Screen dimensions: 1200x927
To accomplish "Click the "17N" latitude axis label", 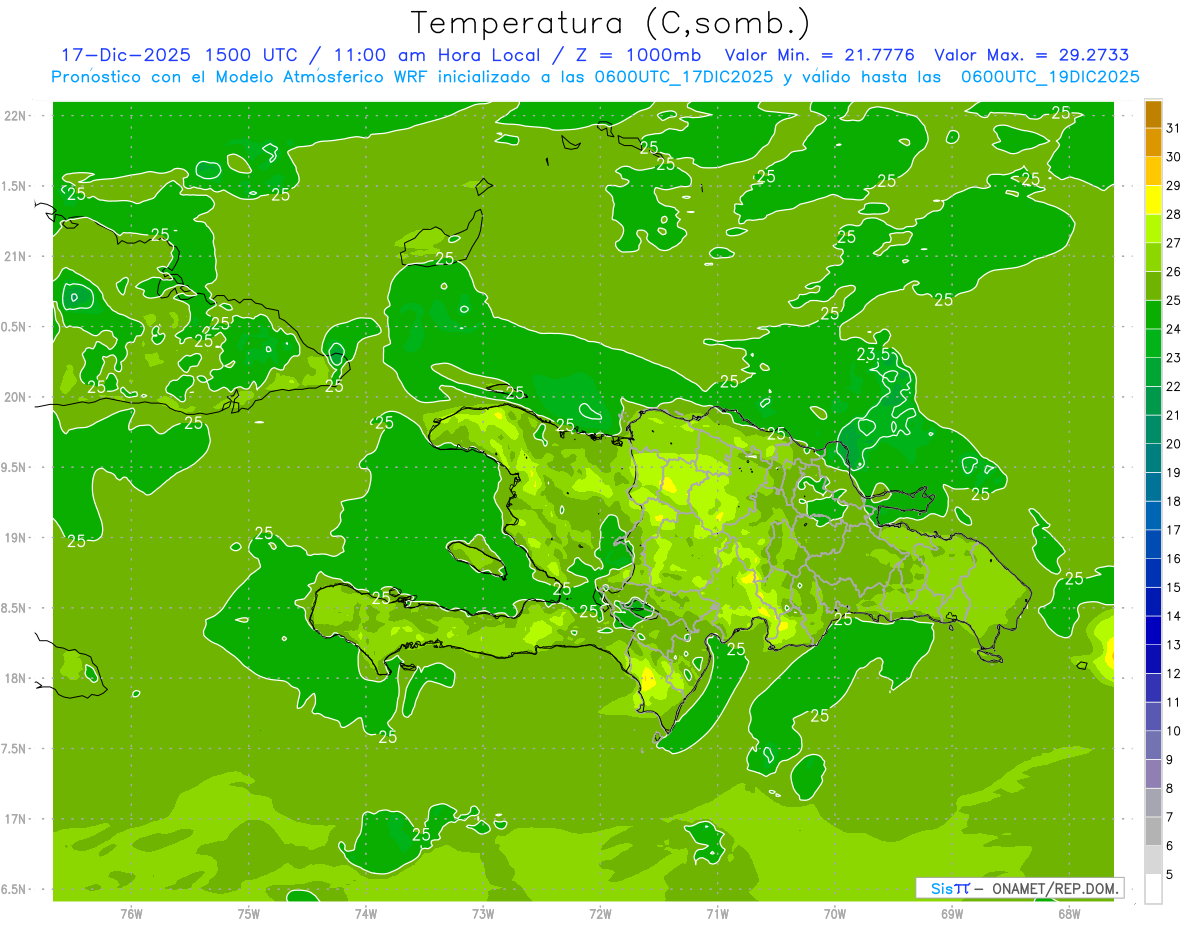I will (x=16, y=819).
